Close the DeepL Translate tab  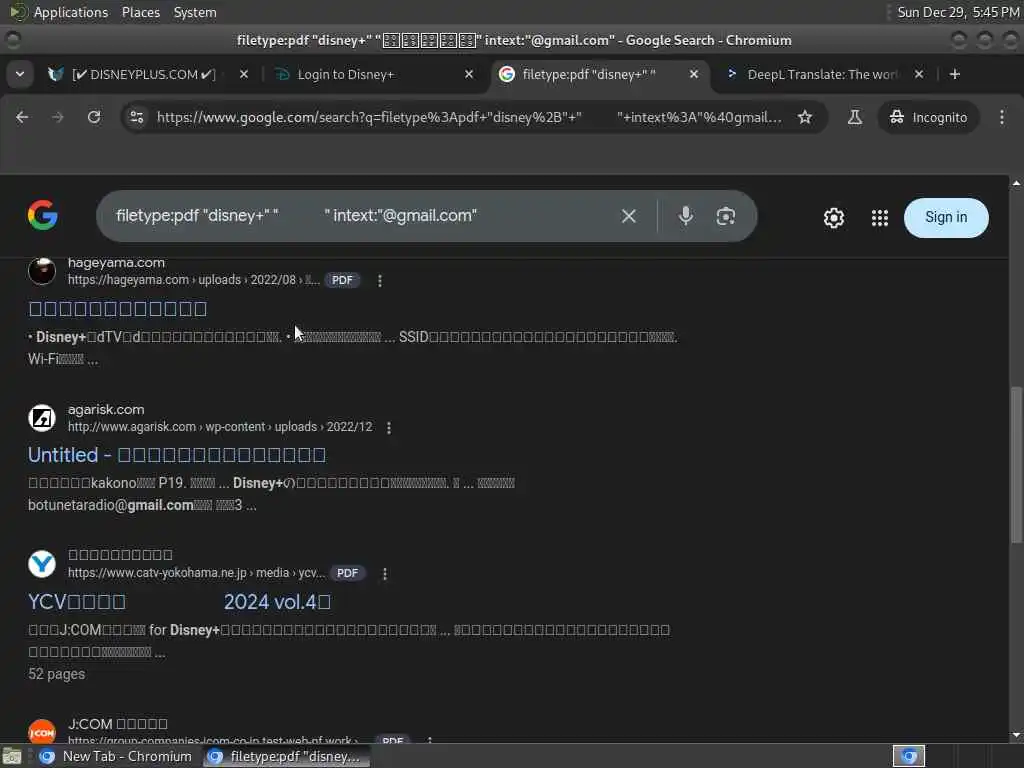[x=919, y=74]
